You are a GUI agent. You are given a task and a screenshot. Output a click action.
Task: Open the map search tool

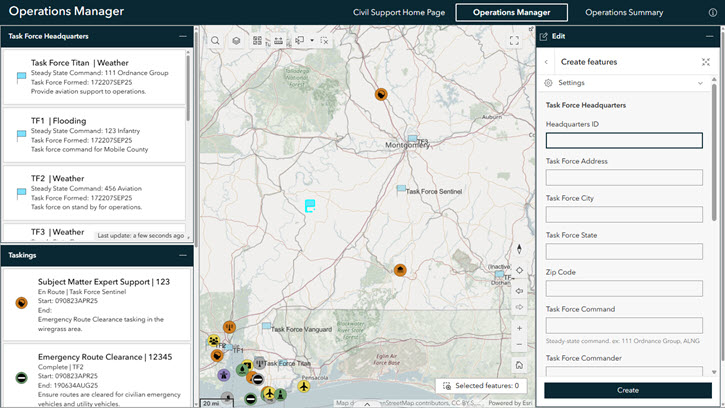coord(215,41)
